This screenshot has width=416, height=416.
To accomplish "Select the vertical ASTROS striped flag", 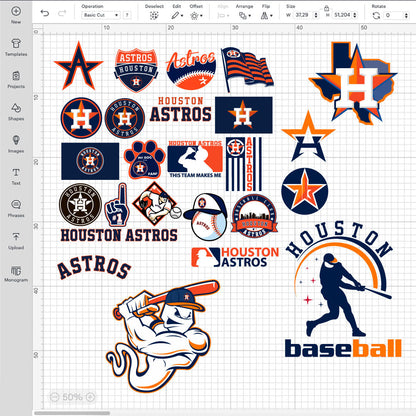I will coord(244,164).
